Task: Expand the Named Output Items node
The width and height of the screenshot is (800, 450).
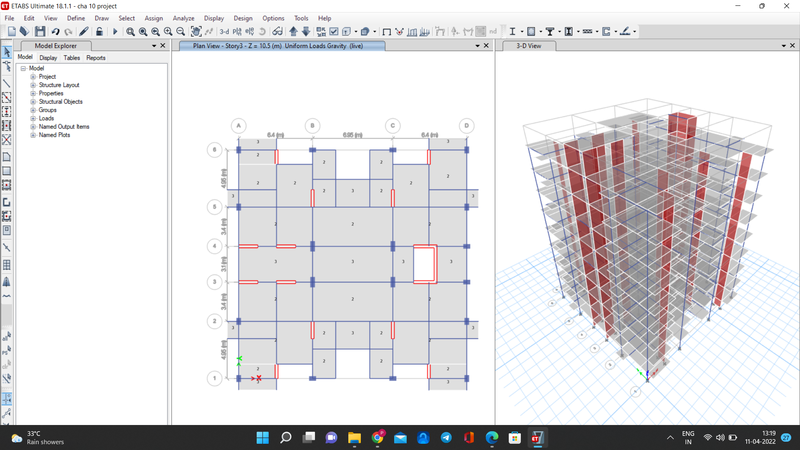Action: pyautogui.click(x=33, y=127)
